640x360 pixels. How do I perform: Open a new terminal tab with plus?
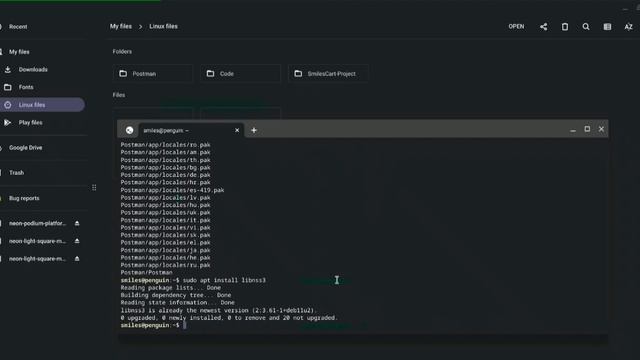254,130
